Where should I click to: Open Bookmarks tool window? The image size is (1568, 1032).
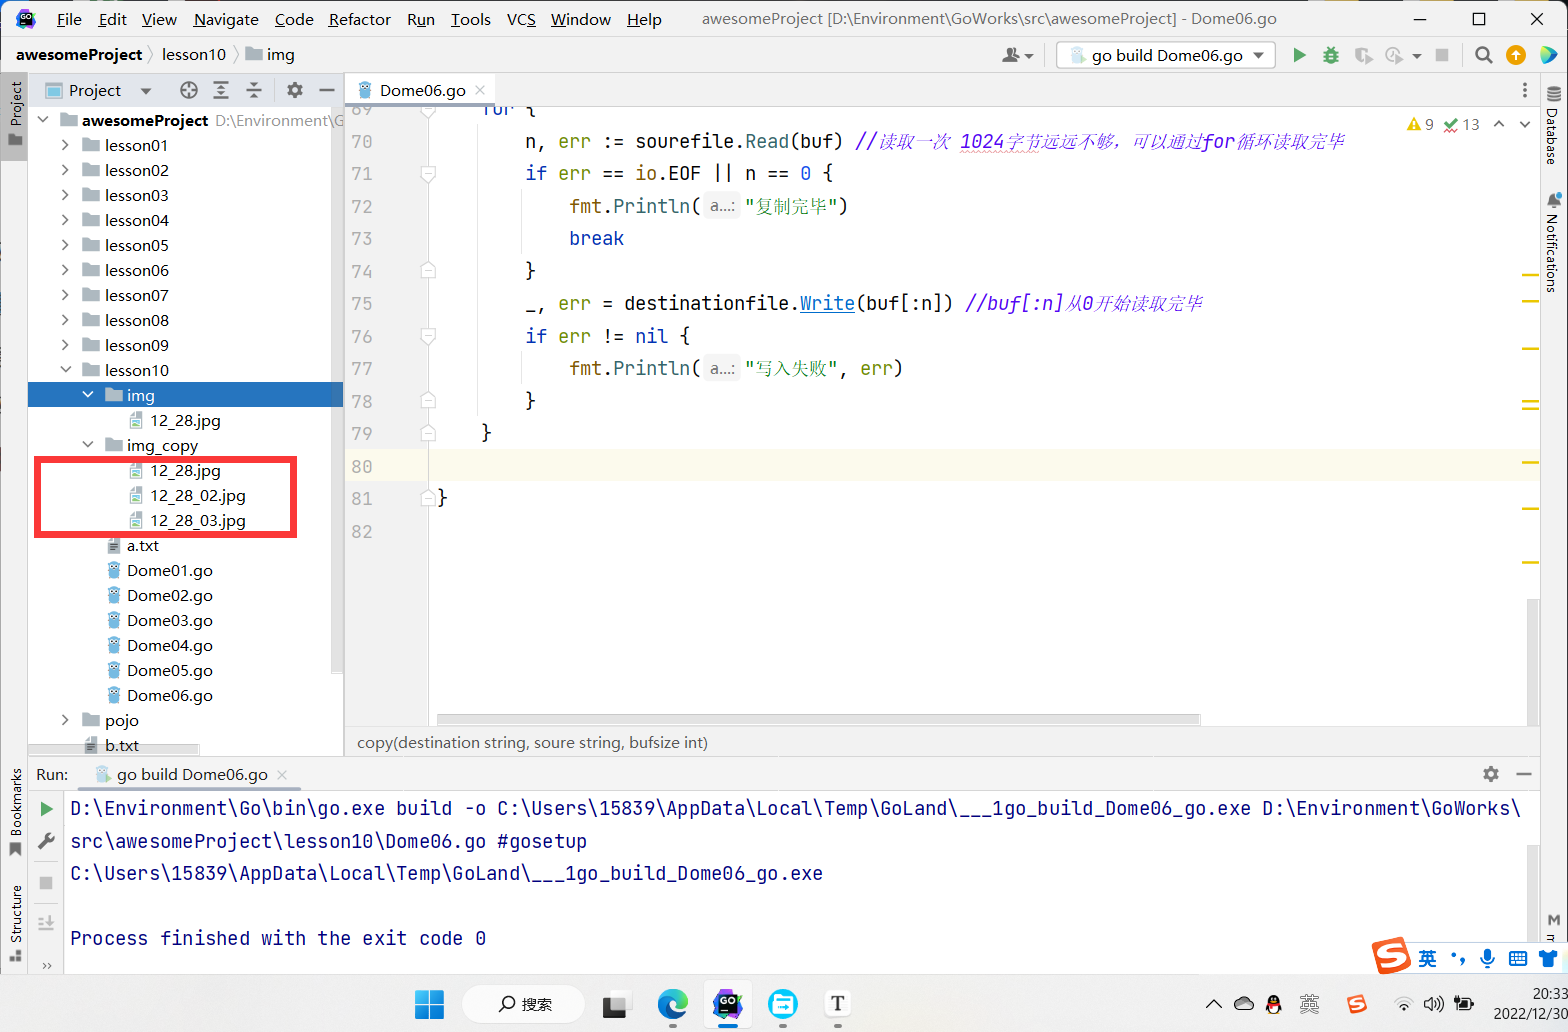(x=15, y=812)
